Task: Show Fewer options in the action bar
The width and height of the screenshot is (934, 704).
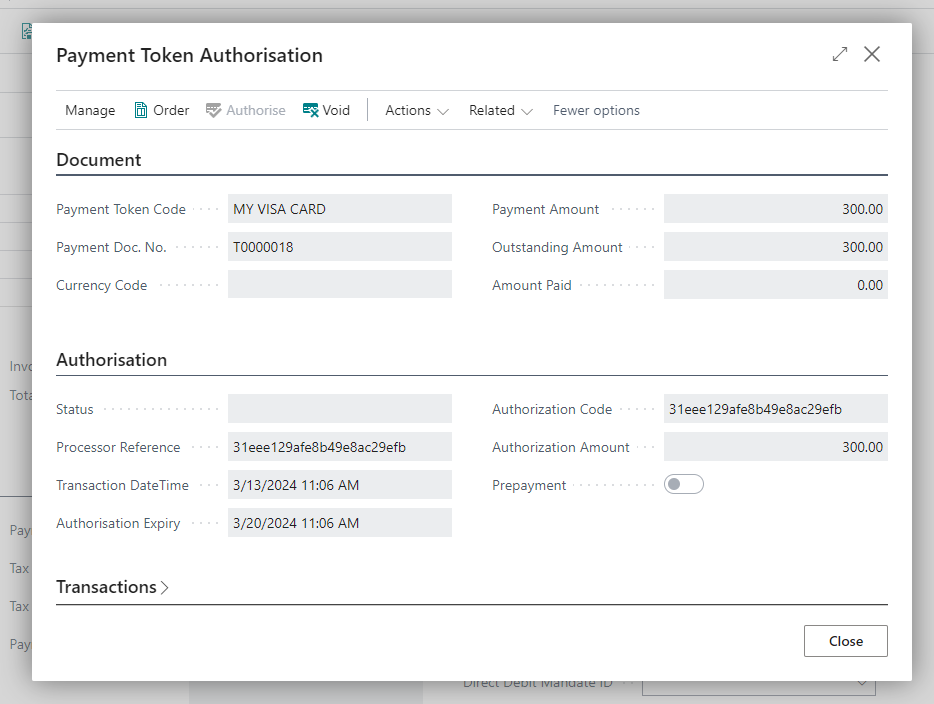Action: 596,110
